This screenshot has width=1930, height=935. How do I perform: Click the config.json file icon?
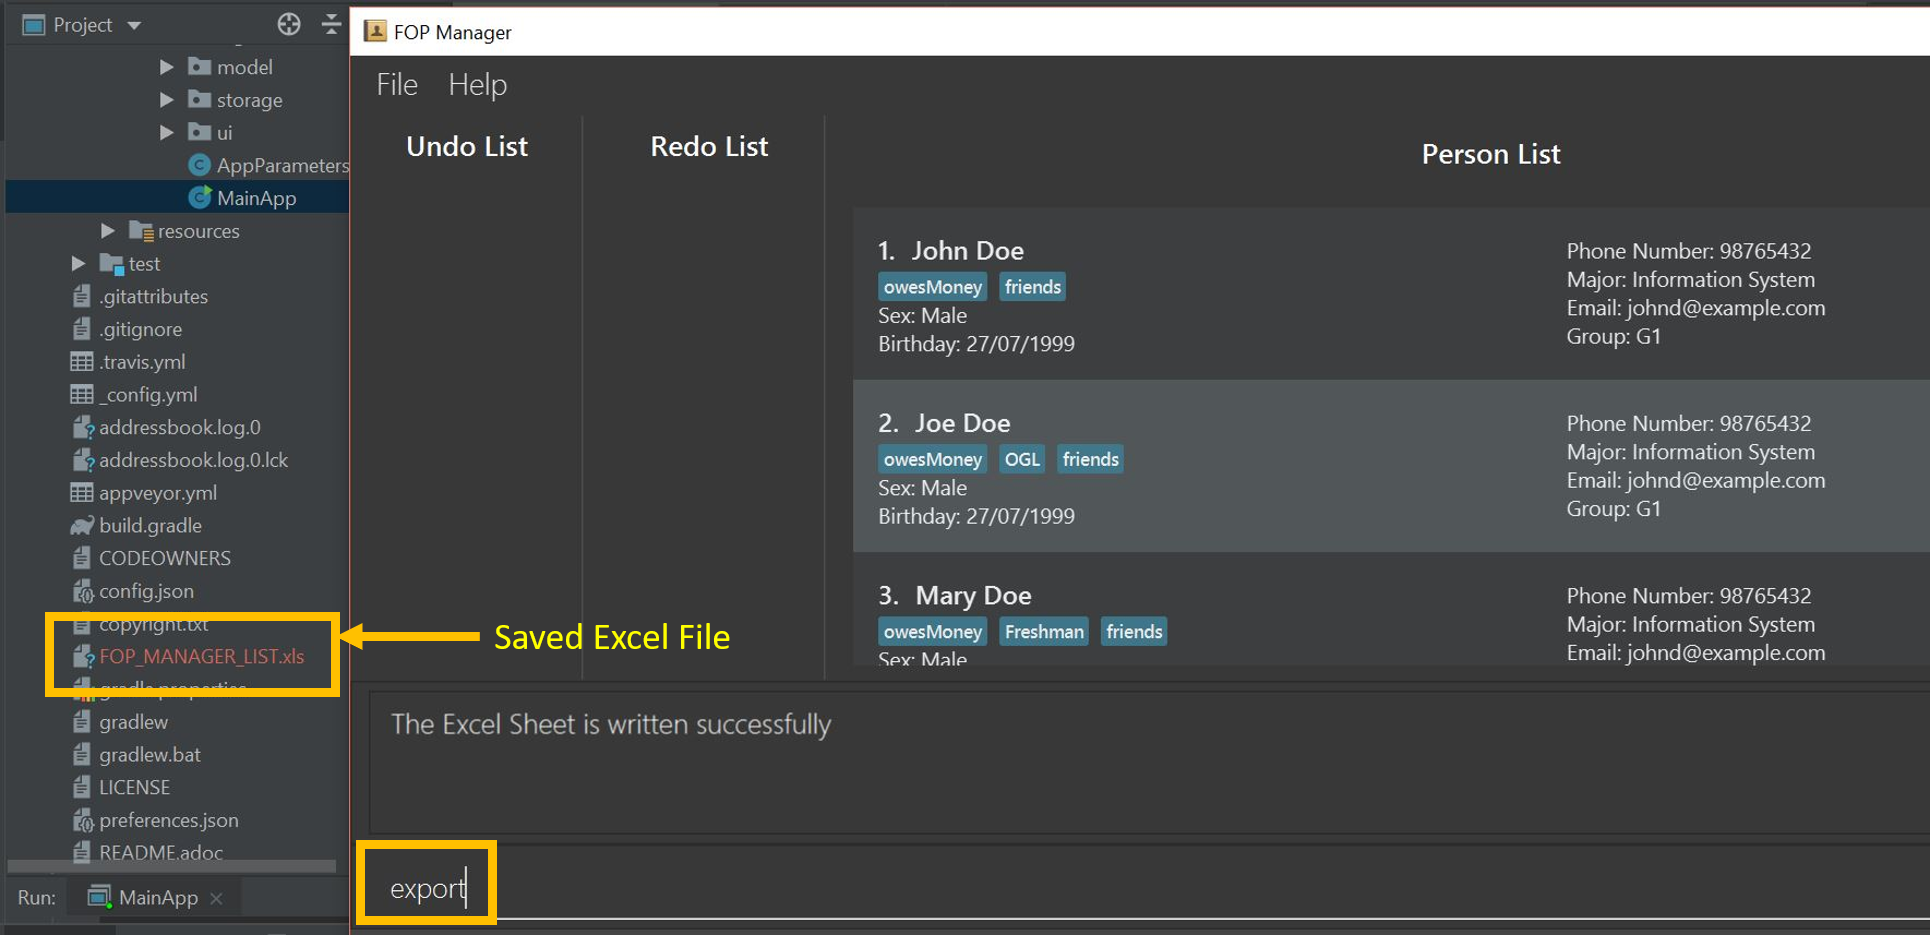click(x=83, y=592)
